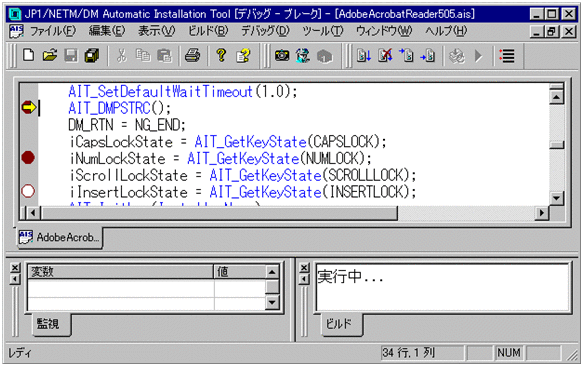Click the context help document-question icon
This screenshot has width=585, height=368.
coord(243,56)
